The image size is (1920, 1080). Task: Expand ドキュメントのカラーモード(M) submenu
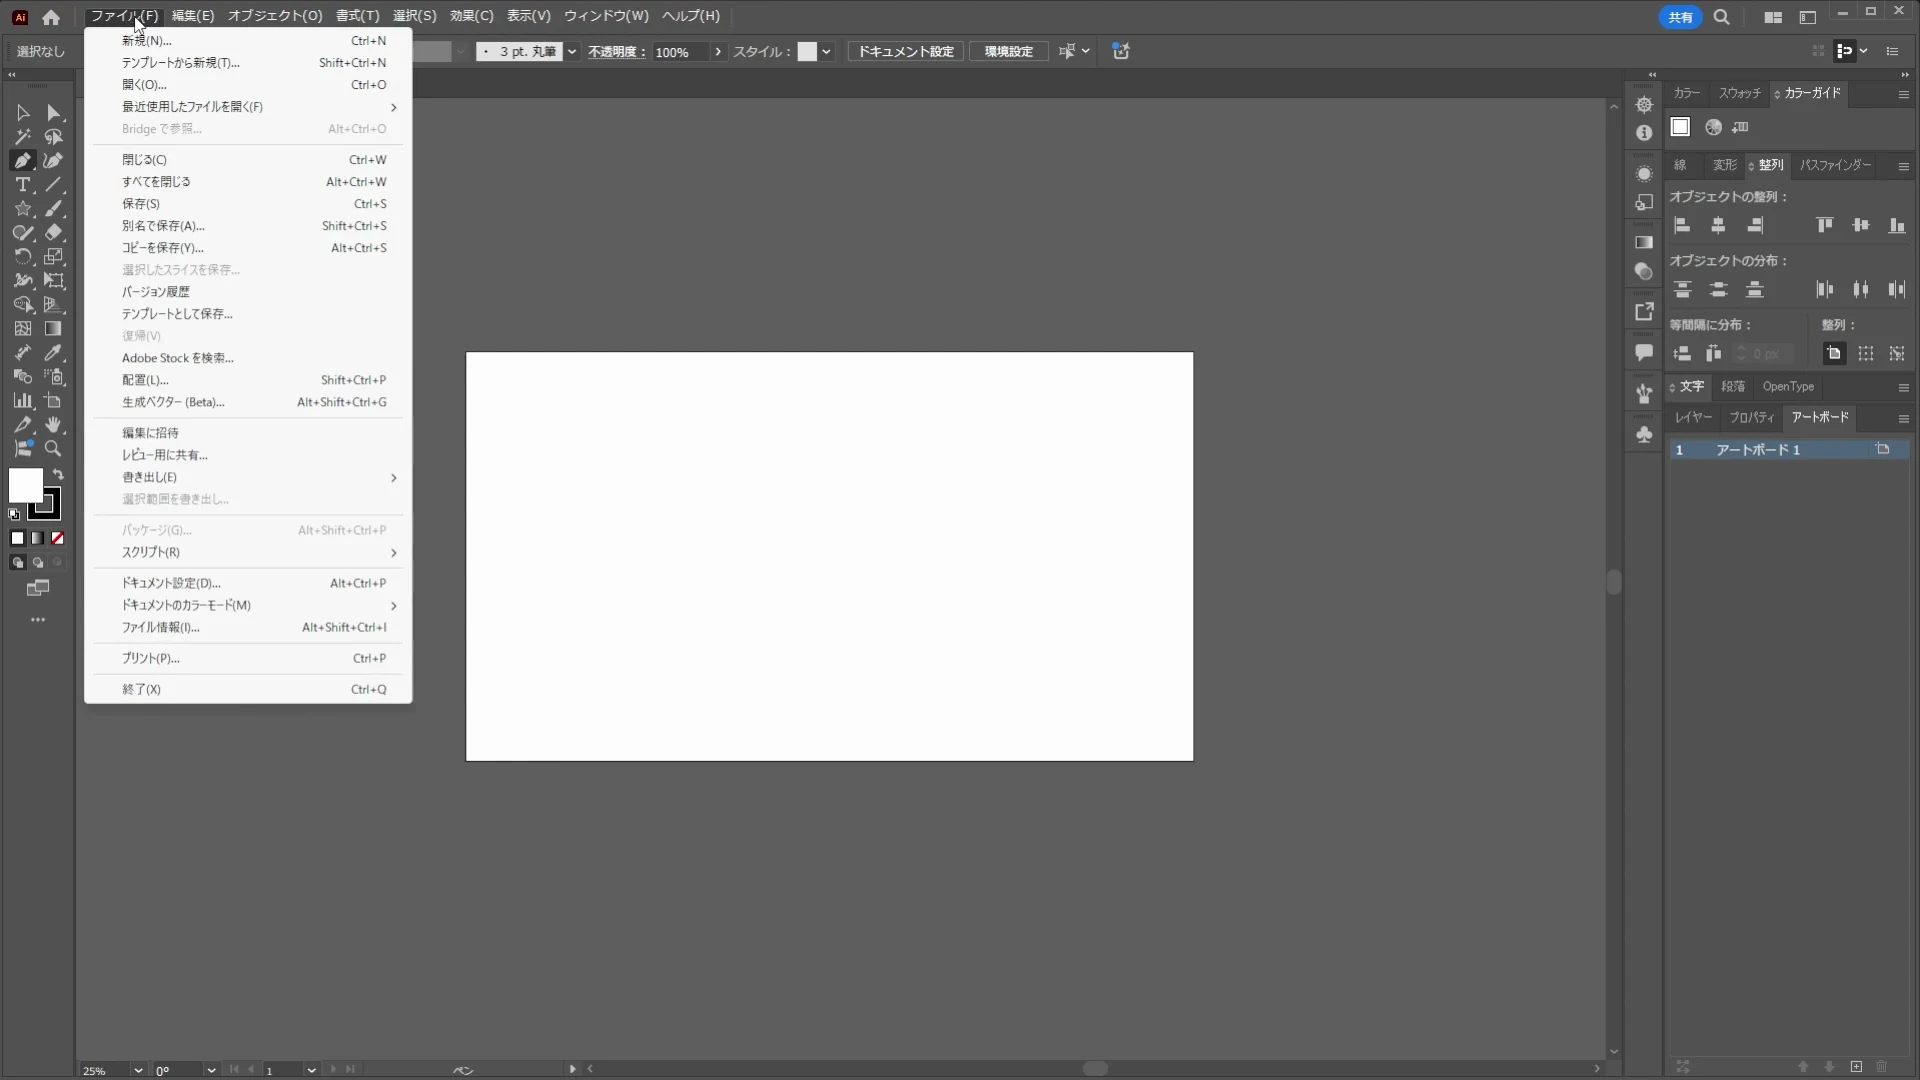point(248,605)
